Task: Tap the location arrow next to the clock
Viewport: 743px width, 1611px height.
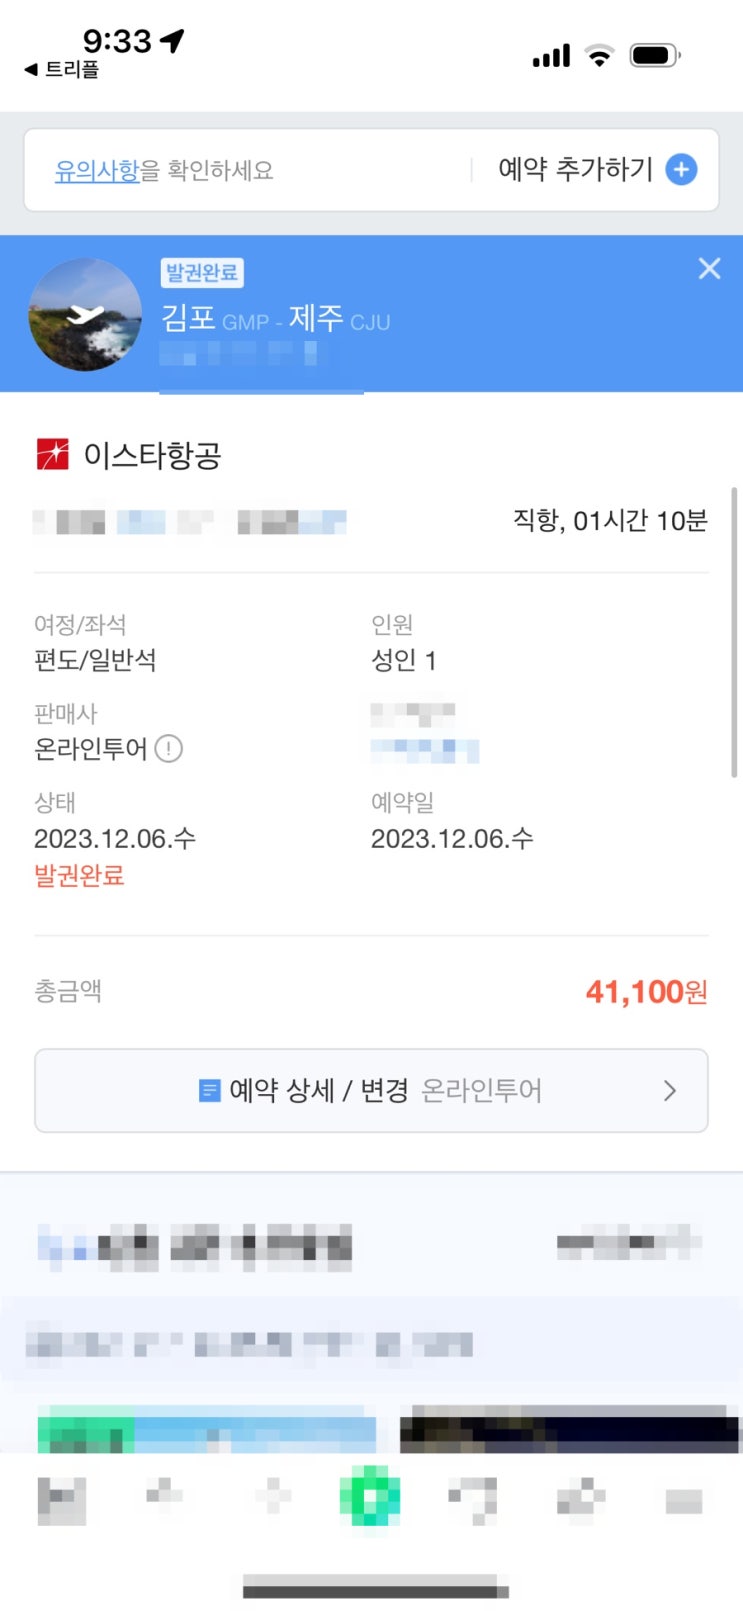Action: 172,40
